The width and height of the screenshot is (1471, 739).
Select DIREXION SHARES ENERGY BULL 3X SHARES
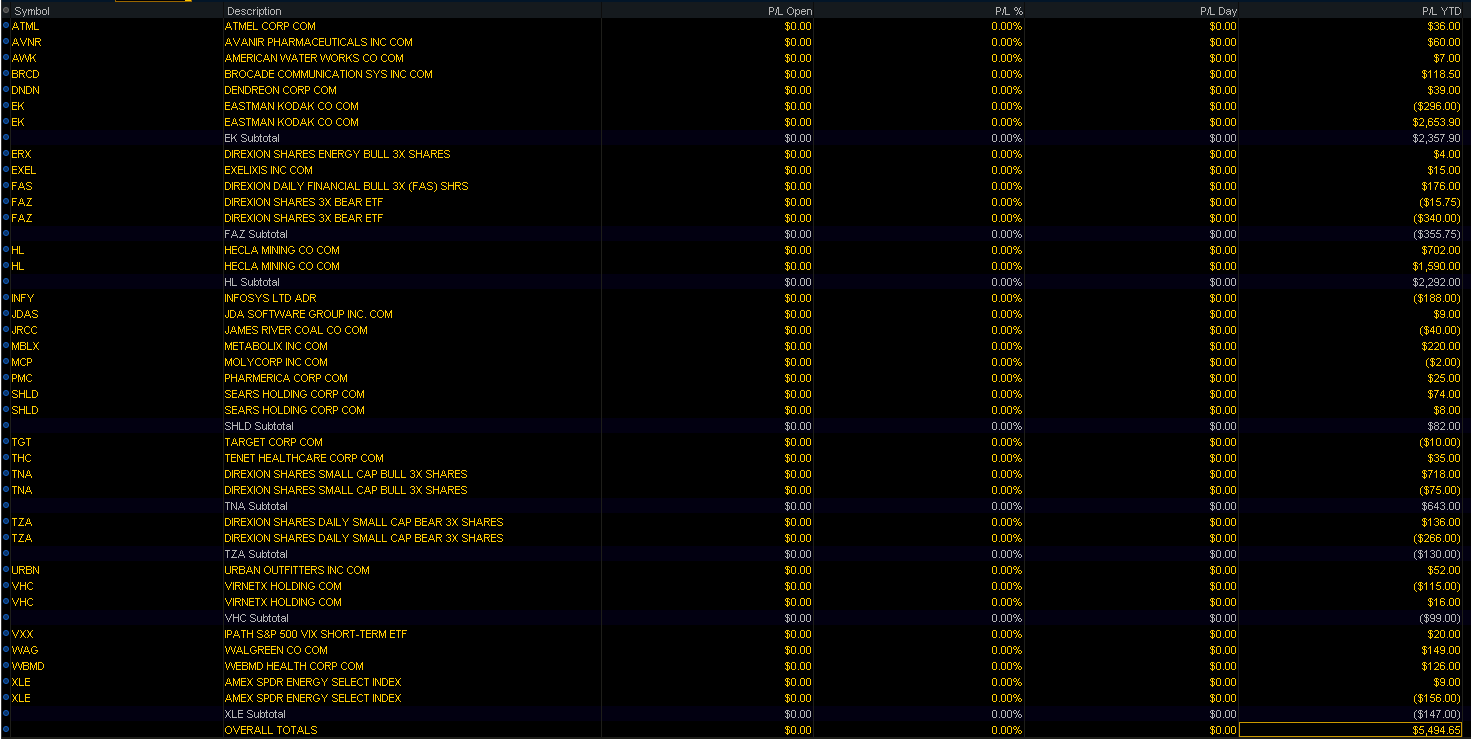click(337, 154)
